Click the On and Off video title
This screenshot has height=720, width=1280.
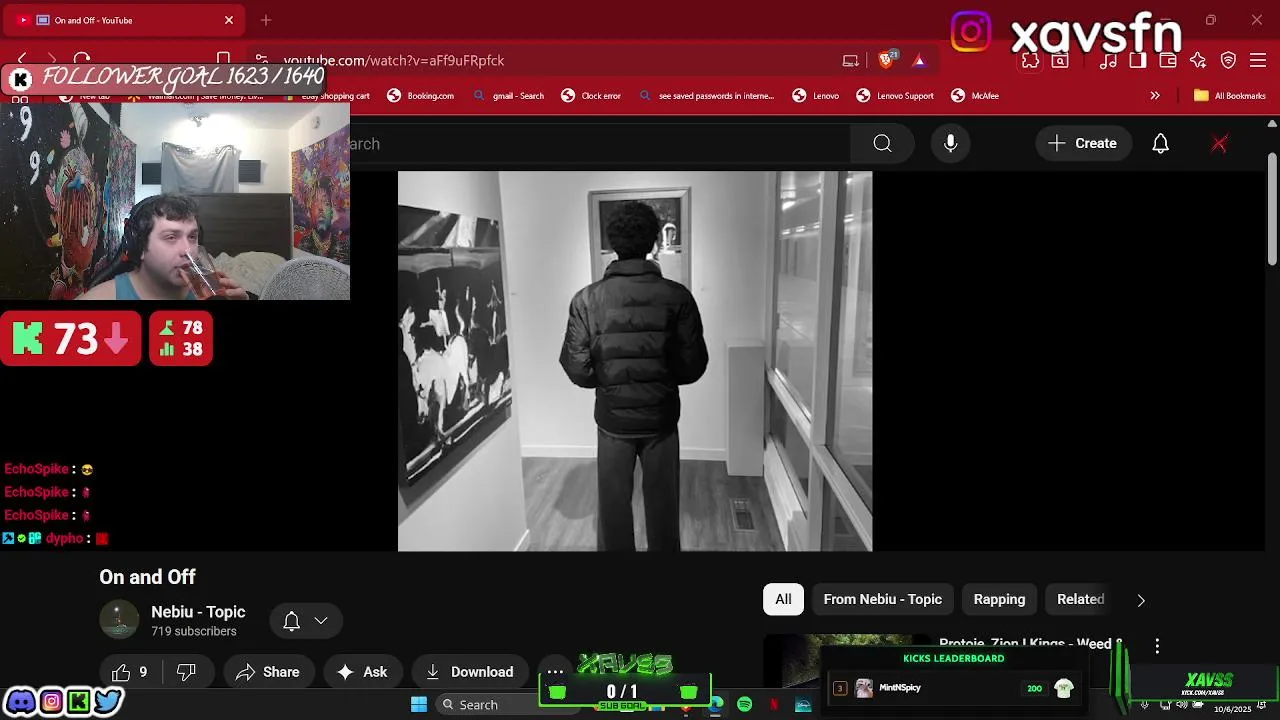pos(147,577)
